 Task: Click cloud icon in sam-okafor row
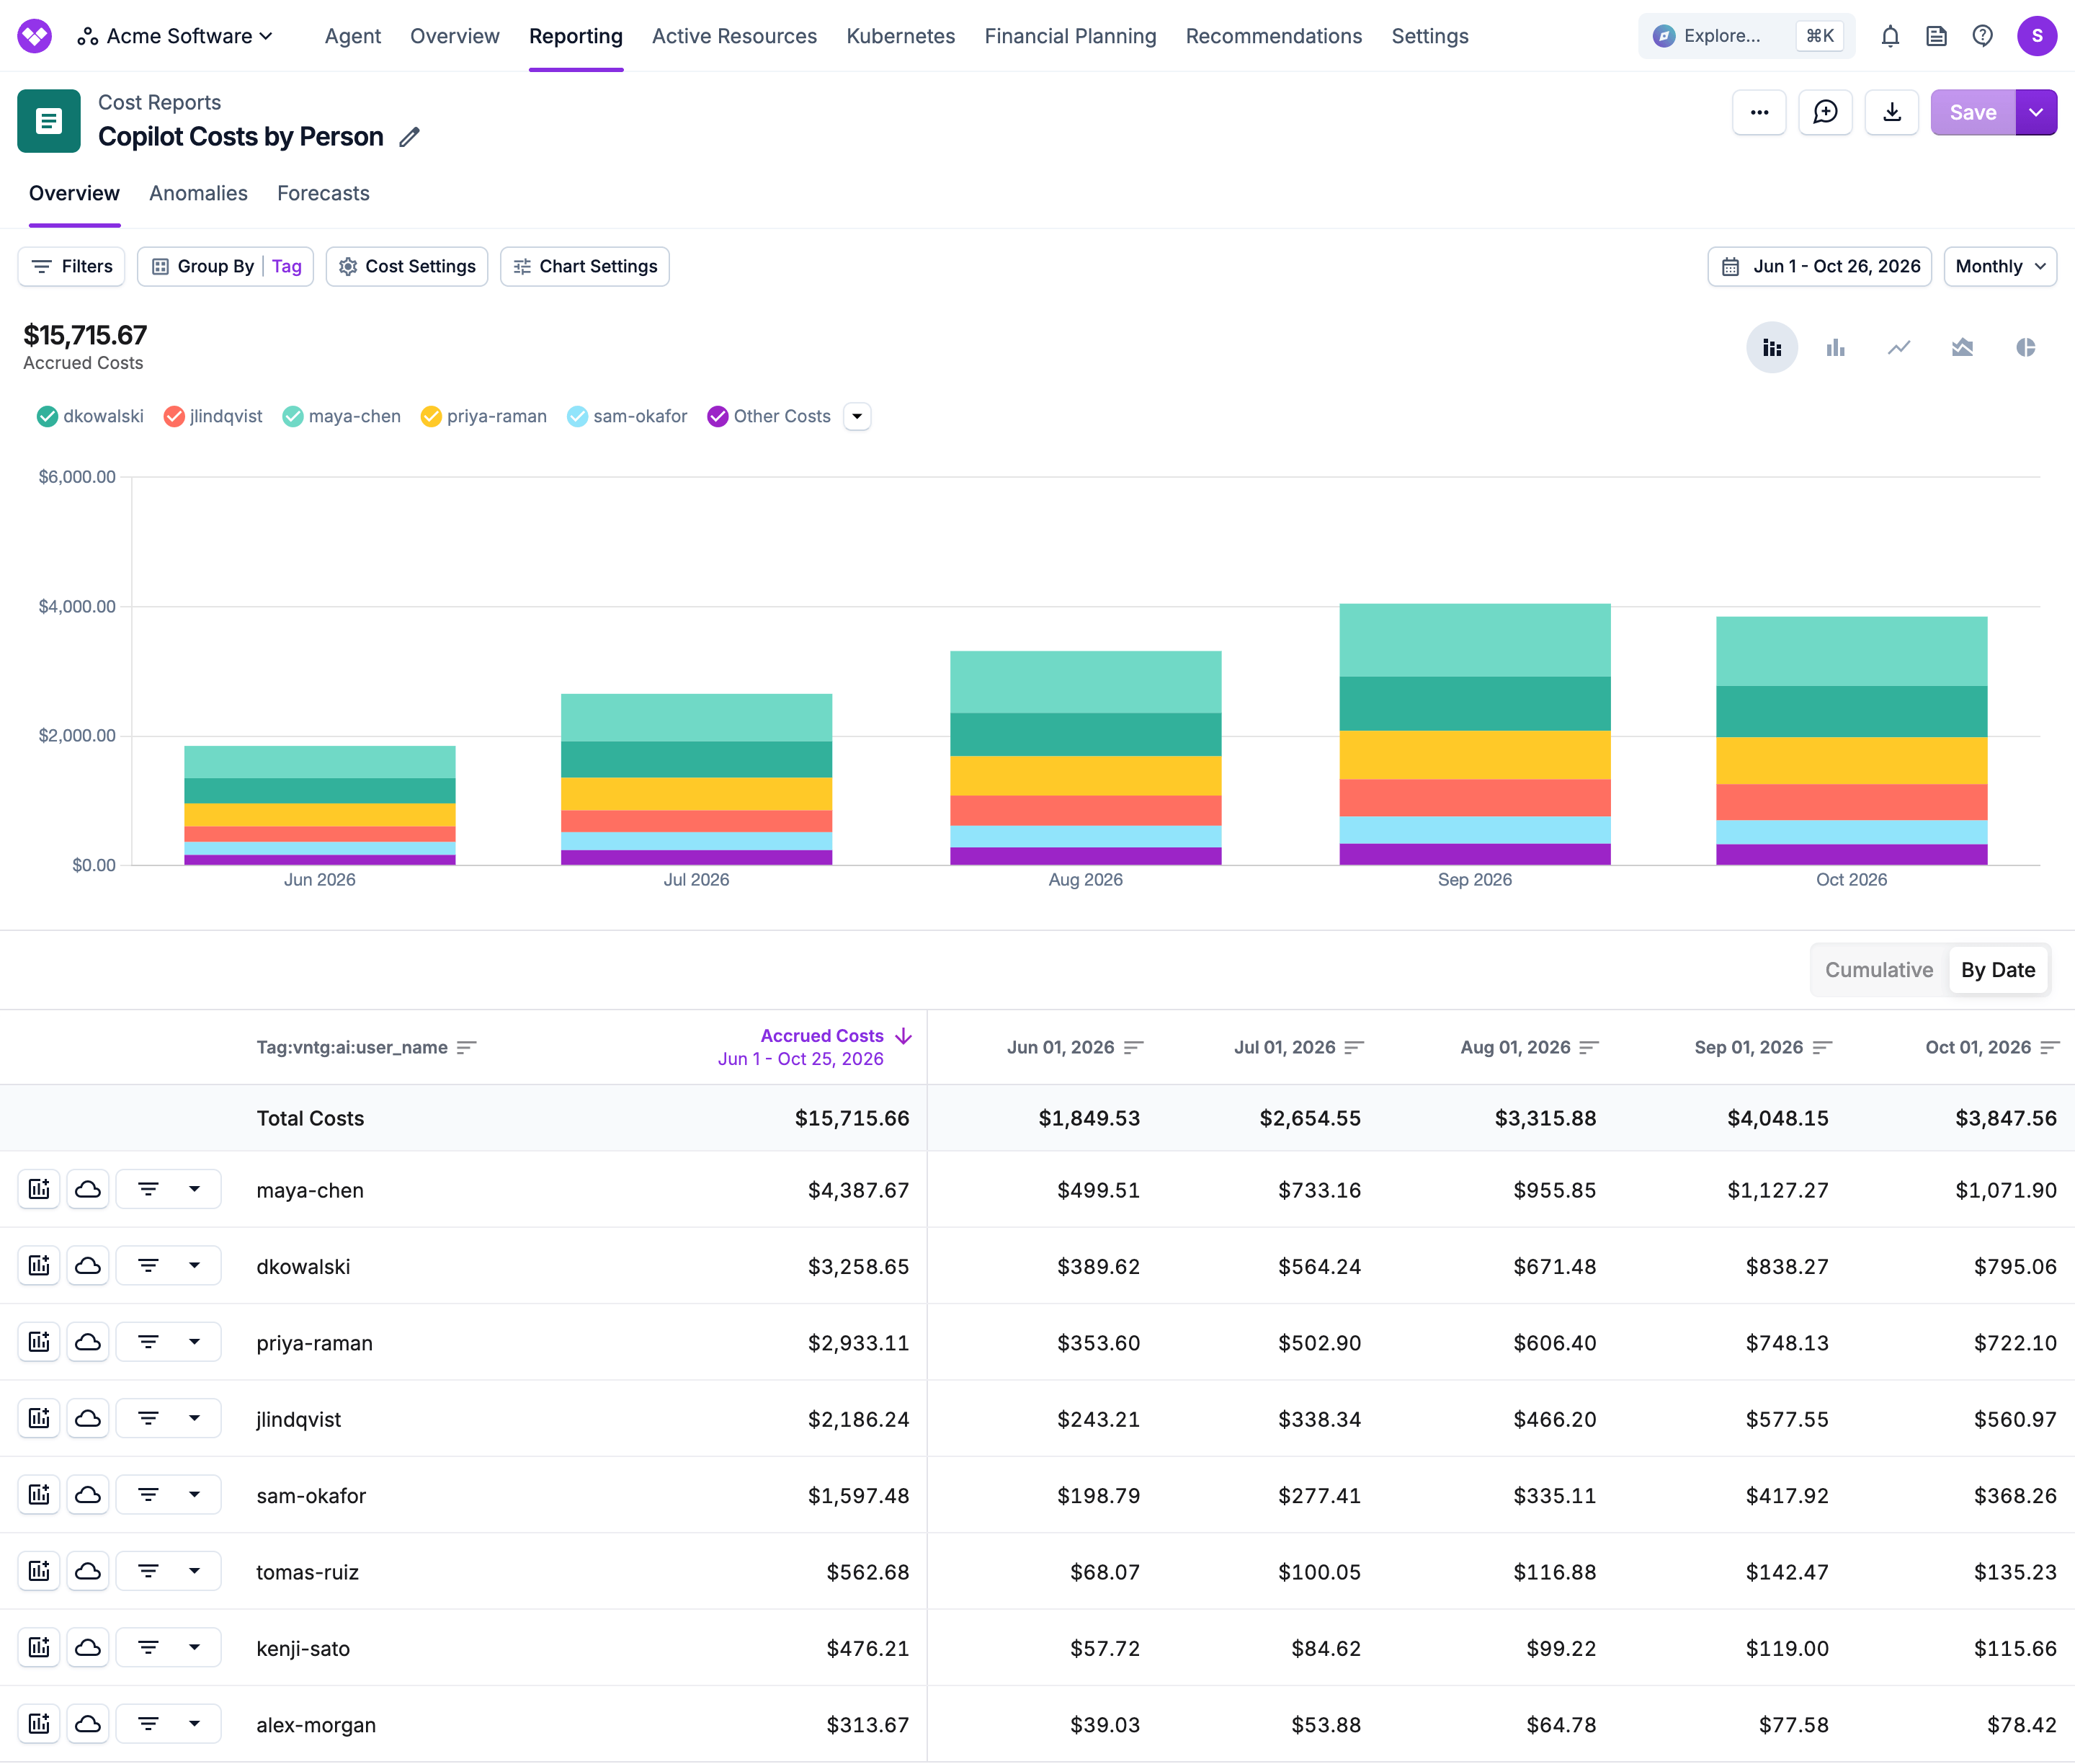[x=88, y=1494]
